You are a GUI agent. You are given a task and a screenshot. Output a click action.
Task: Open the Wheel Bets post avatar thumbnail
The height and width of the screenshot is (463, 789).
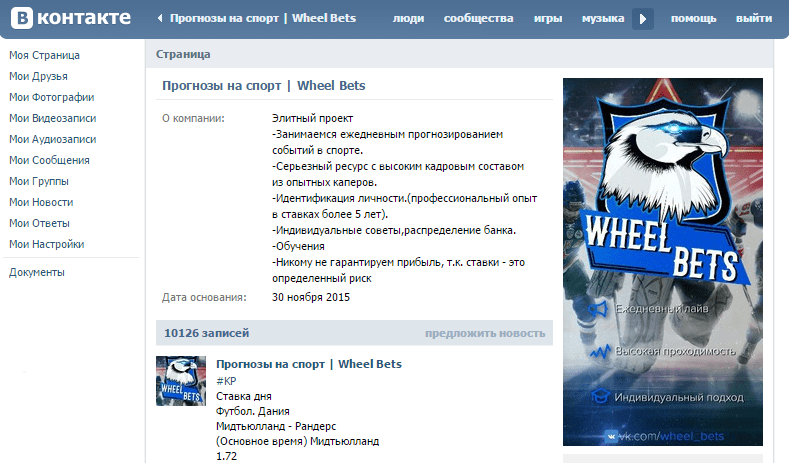point(181,381)
